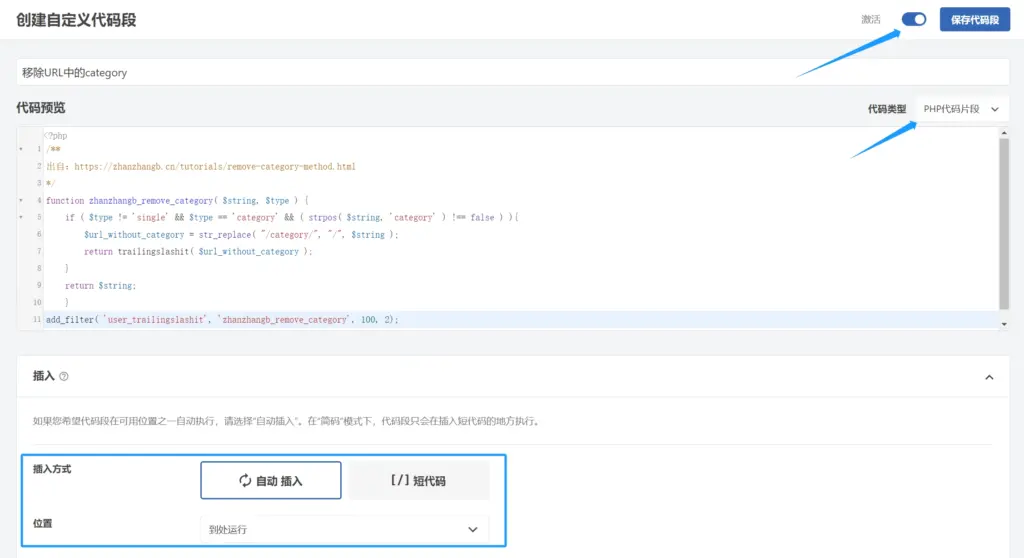Screen dimensions: 1024x558
Task: Click the zhanzhangb.cn URL on line 2
Action: click(x=215, y=167)
